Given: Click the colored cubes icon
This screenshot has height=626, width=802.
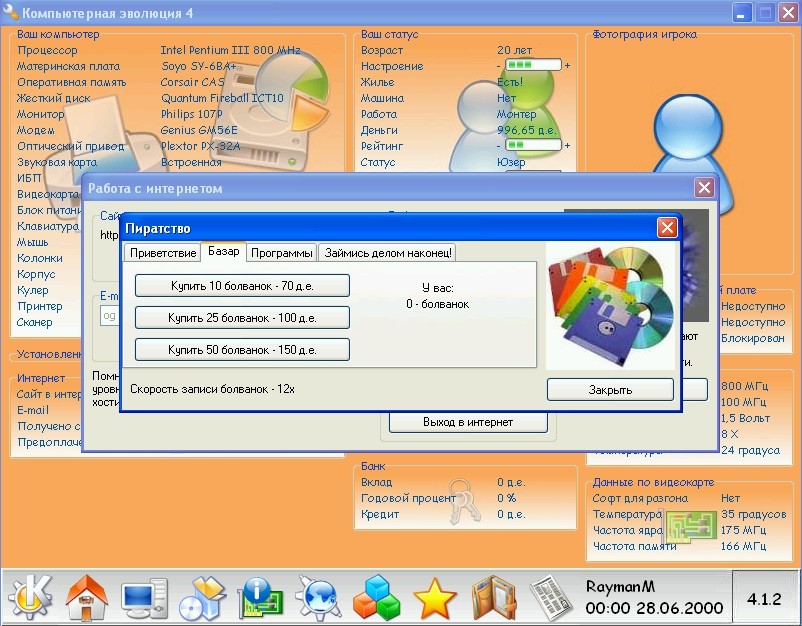Looking at the screenshot, I should click(376, 597).
